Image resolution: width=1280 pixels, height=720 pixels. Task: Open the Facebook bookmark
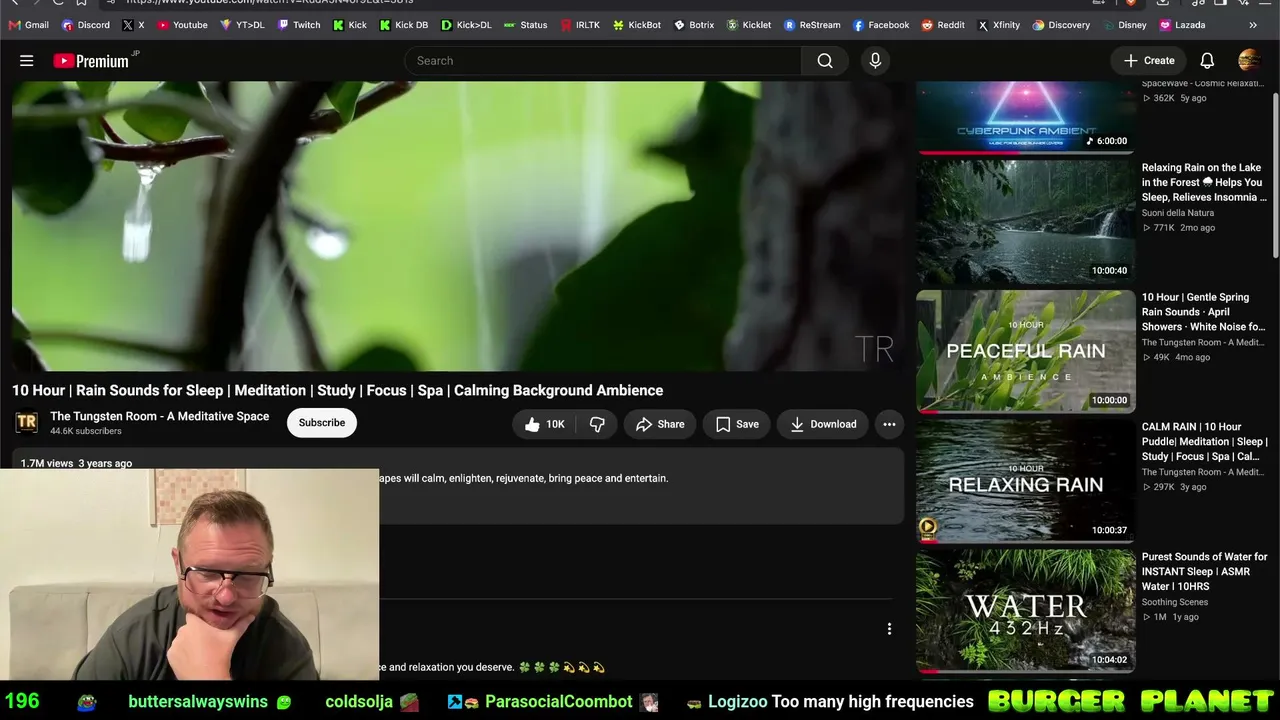point(881,25)
